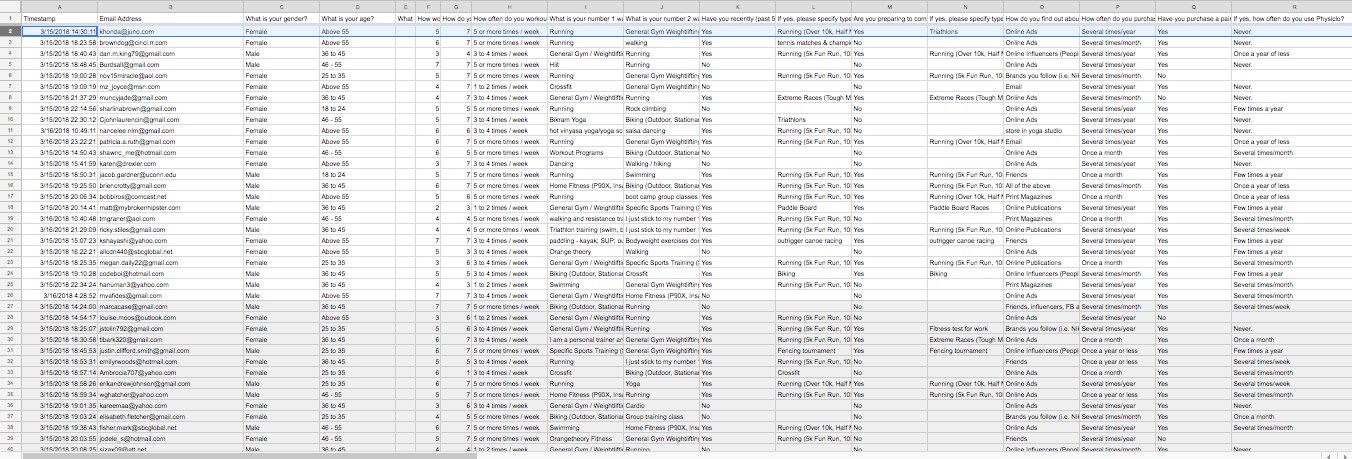Click 'Workout Programs' cell
This screenshot has width=1352, height=459.
584,153
